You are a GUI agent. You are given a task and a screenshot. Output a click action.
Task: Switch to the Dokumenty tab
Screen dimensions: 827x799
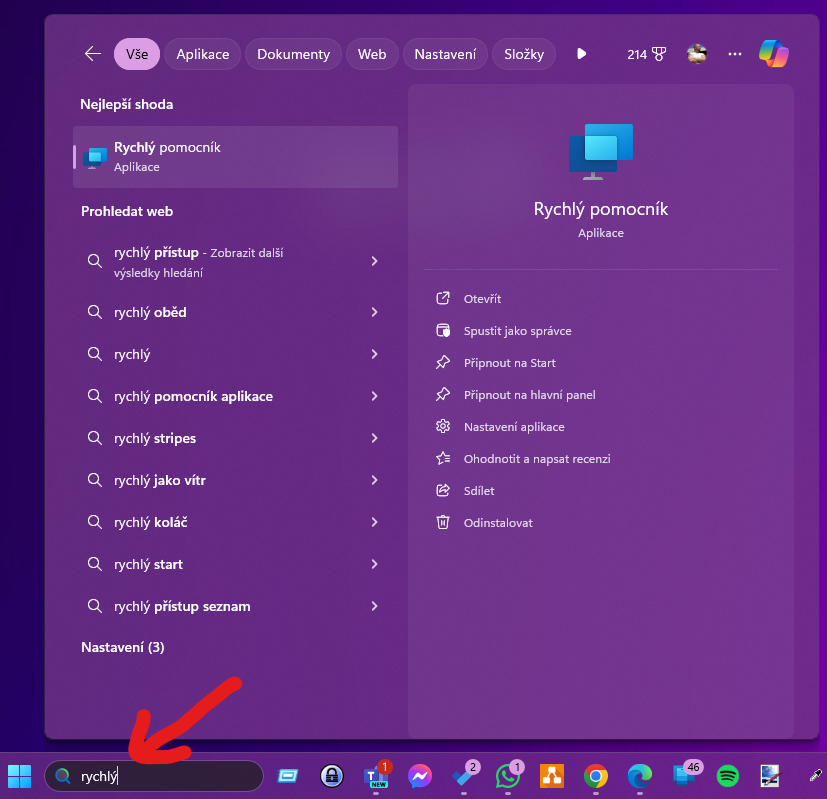tap(293, 54)
